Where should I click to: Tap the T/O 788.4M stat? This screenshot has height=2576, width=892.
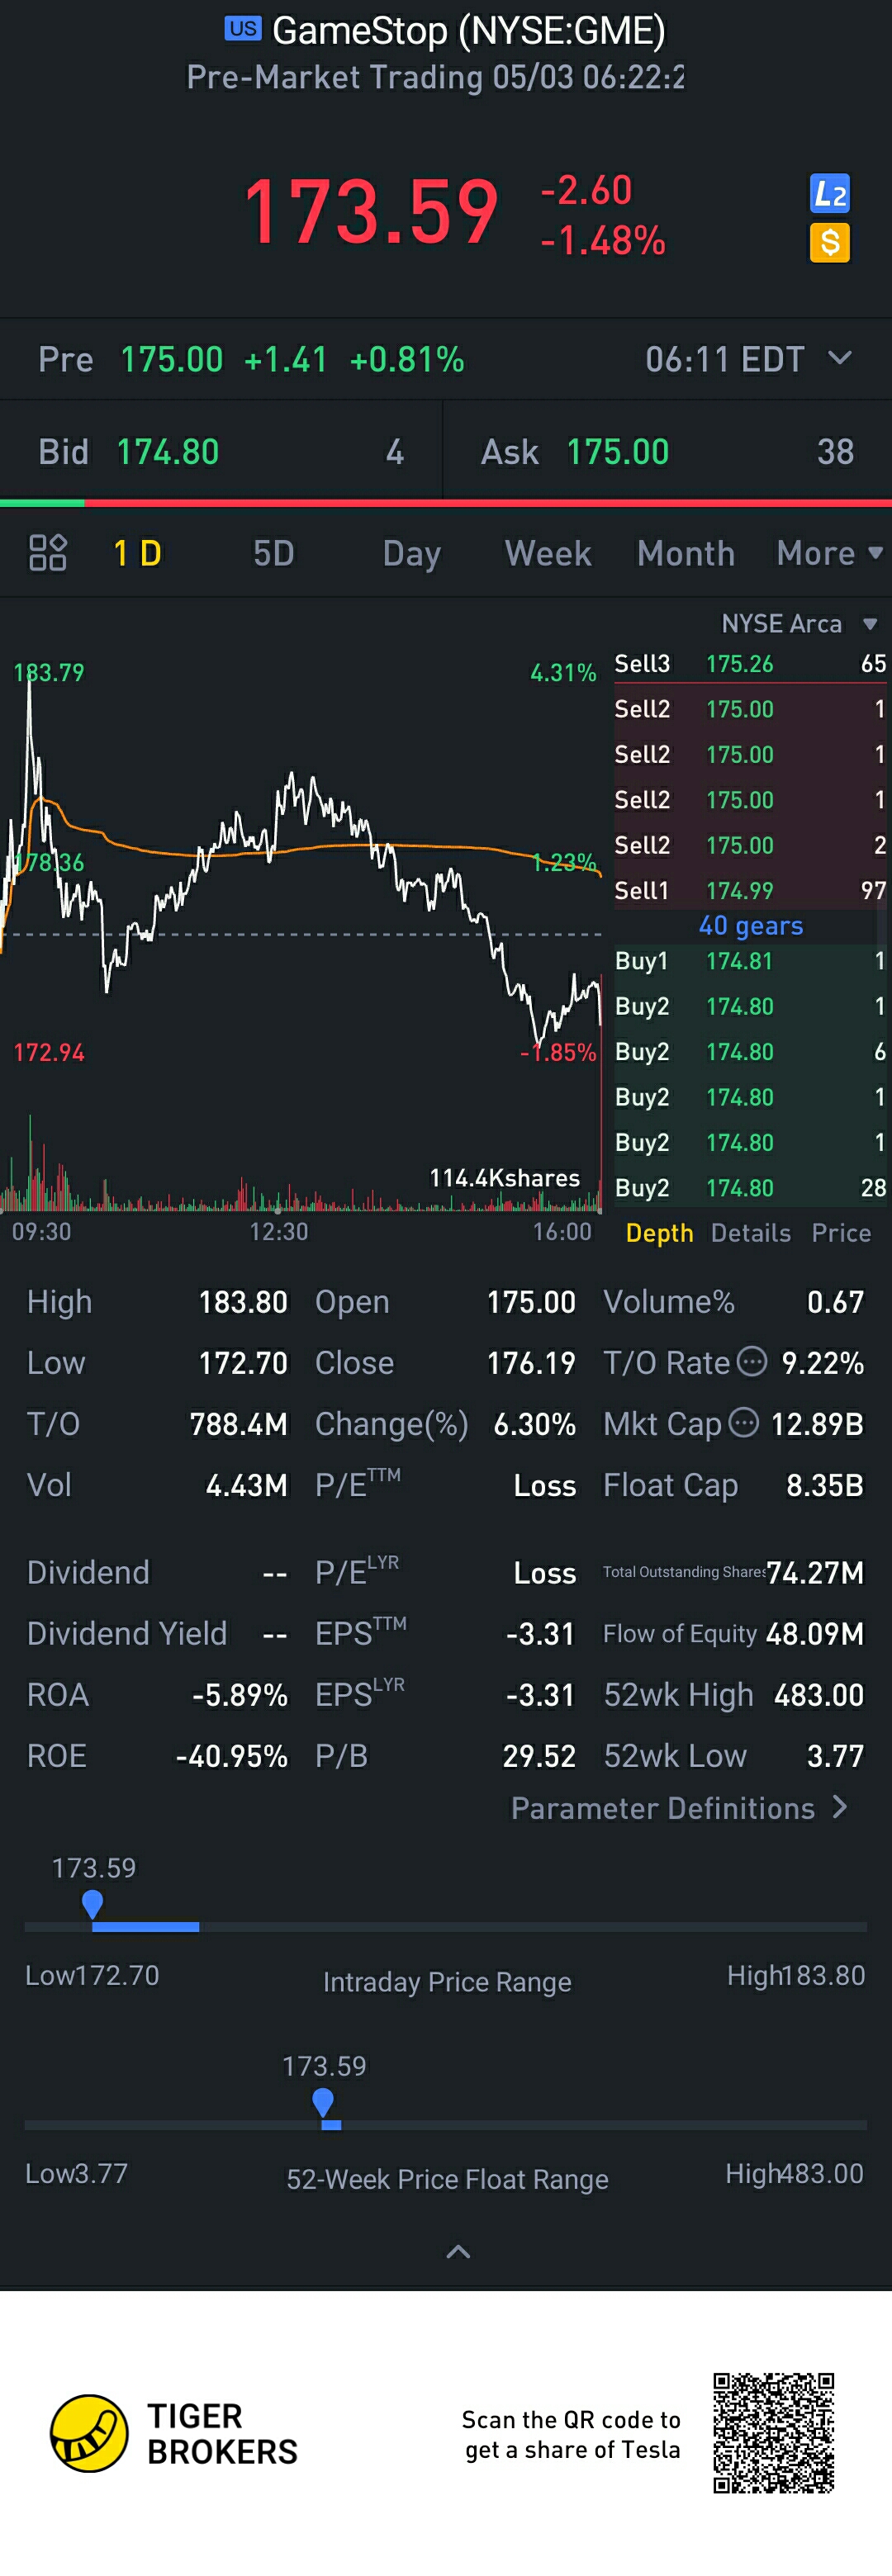tap(157, 1424)
